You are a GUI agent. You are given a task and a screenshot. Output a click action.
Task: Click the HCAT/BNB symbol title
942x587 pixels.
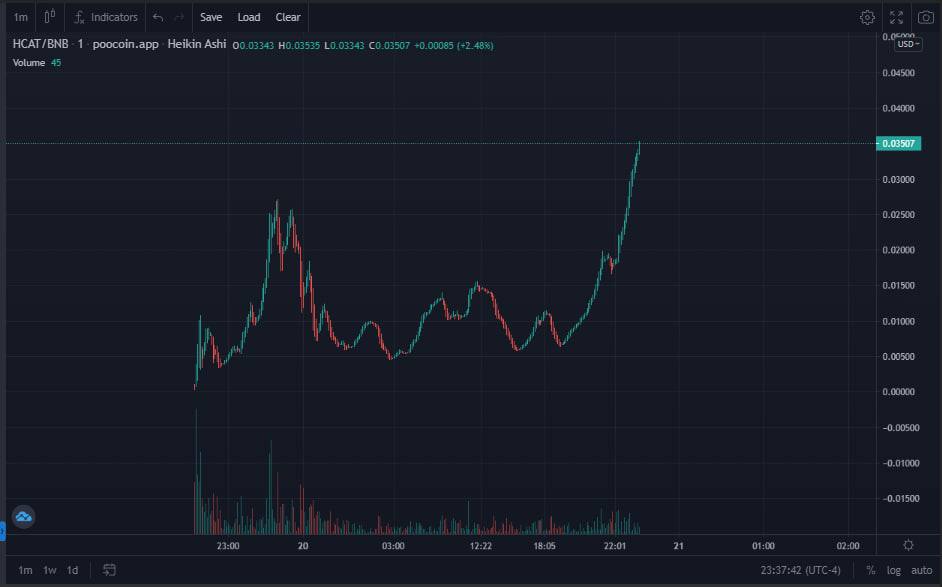[x=40, y=44]
